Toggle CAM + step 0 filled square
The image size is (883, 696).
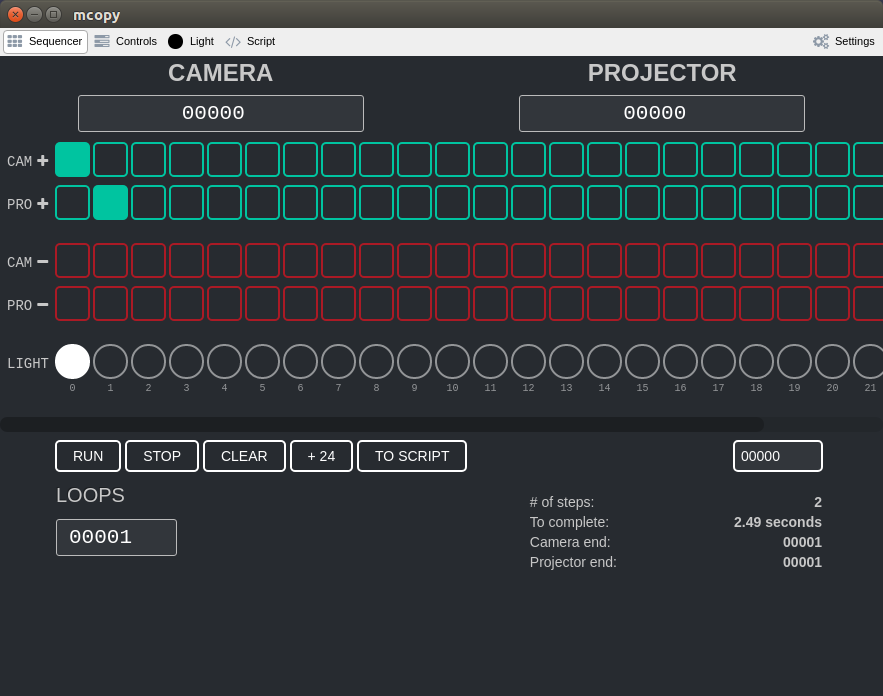tap(72, 159)
